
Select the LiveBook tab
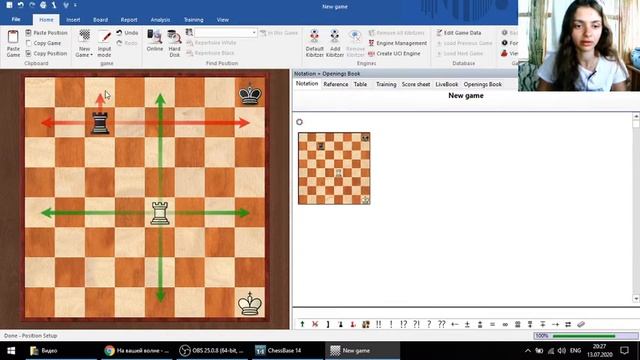point(447,84)
